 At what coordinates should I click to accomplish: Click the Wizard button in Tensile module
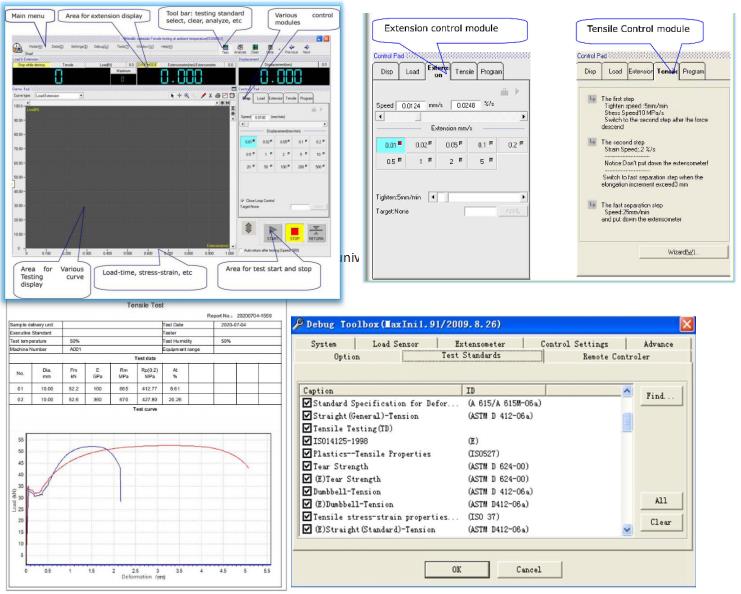click(684, 250)
